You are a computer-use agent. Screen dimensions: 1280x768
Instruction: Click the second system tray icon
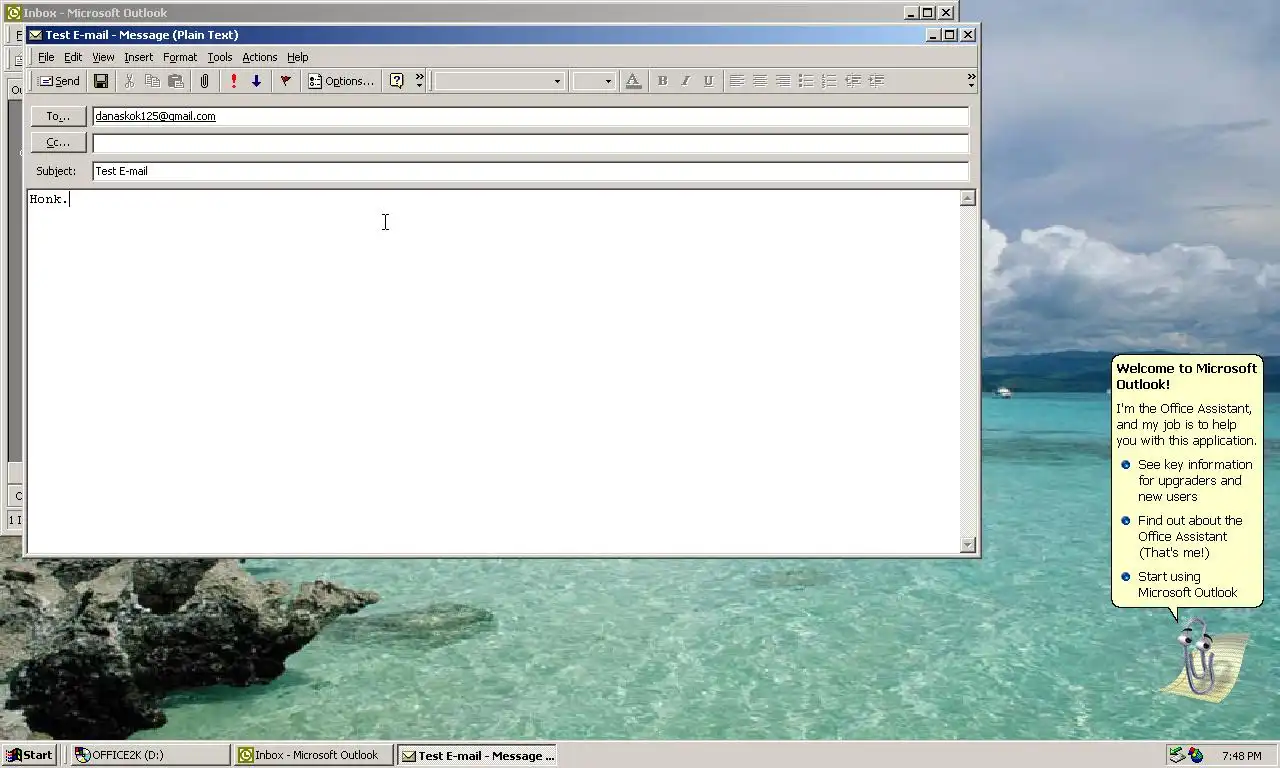click(x=1196, y=755)
